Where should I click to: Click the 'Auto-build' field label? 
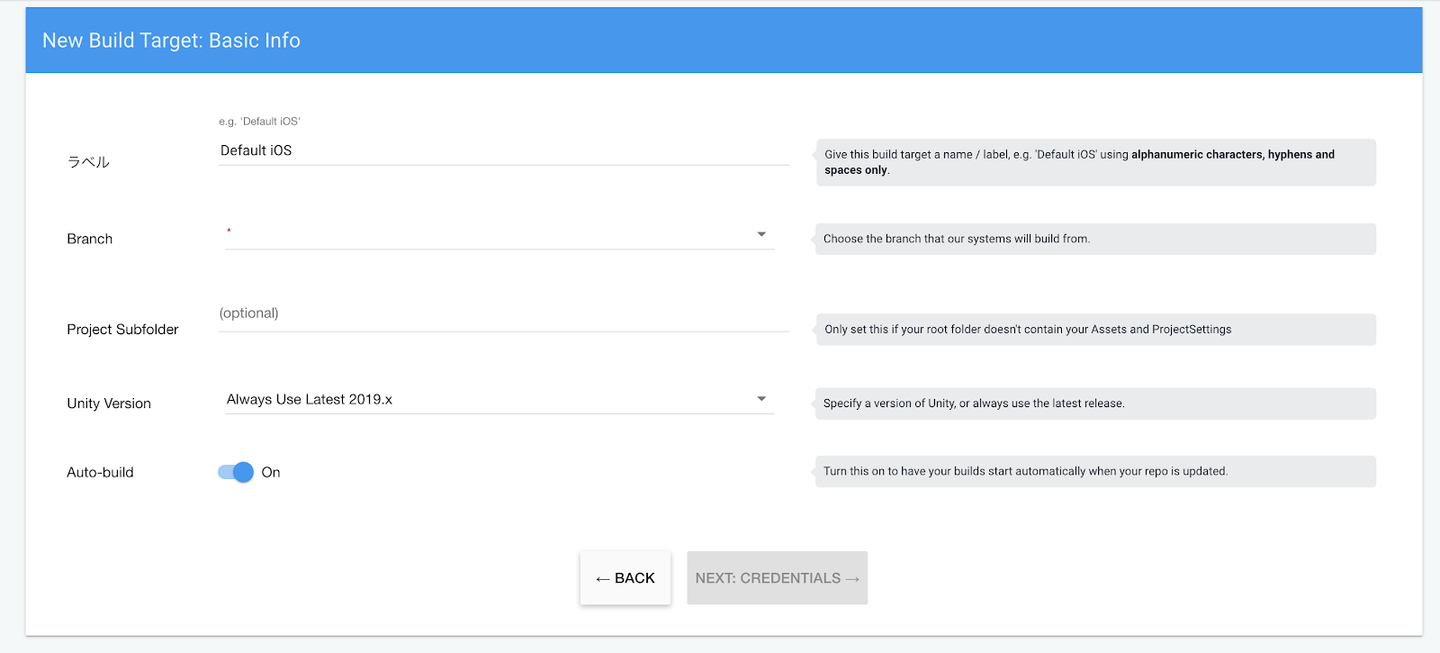point(100,472)
